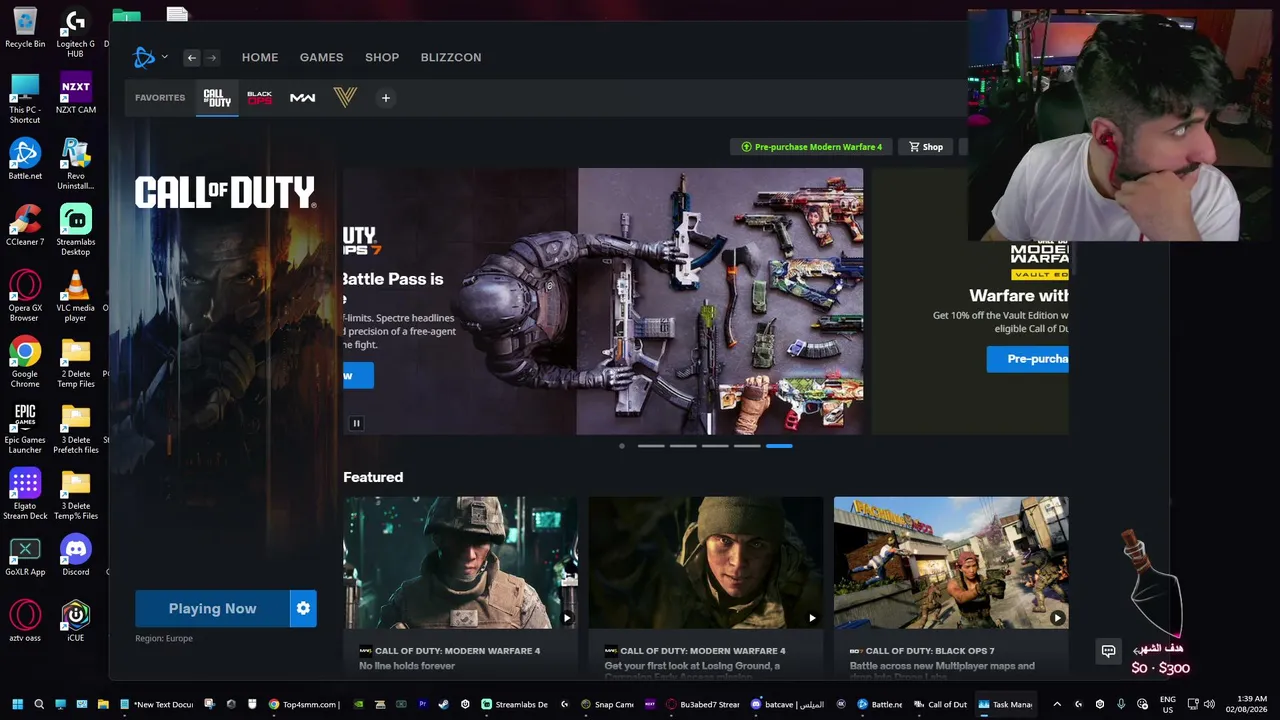Image resolution: width=1280 pixels, height=720 pixels.
Task: Open the Losing Ground featured video thumbnail
Action: [706, 563]
